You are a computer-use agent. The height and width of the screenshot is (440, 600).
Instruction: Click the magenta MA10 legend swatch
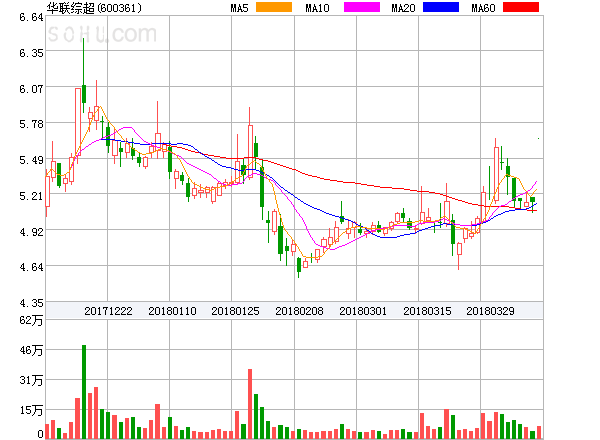tap(362, 7)
